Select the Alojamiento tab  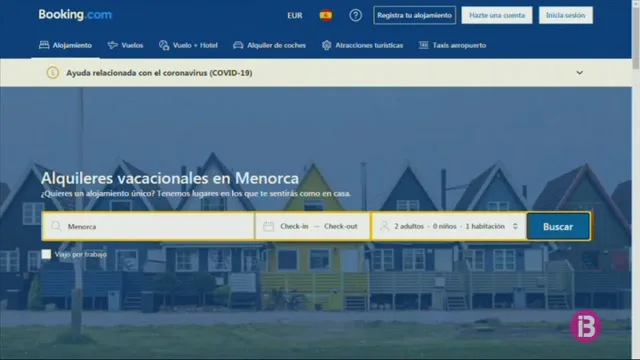point(65,45)
